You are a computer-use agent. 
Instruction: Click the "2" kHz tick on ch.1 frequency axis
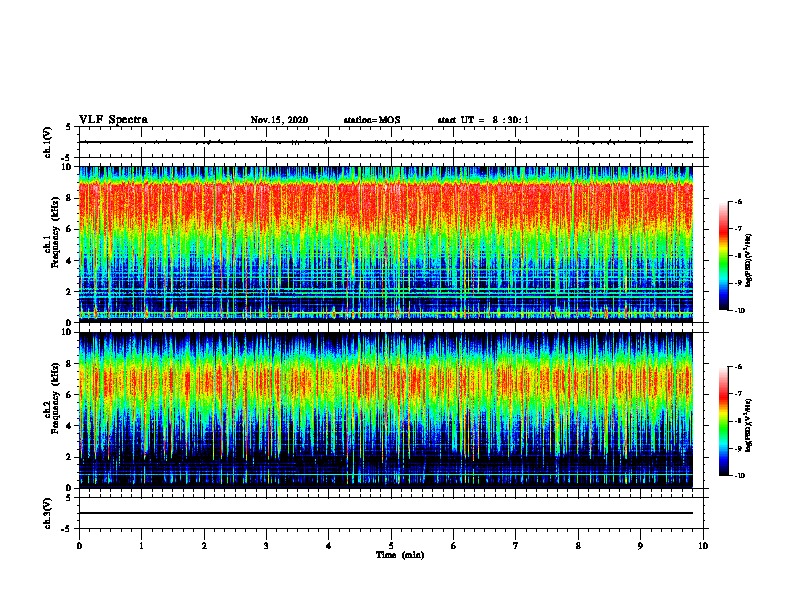tap(70, 291)
